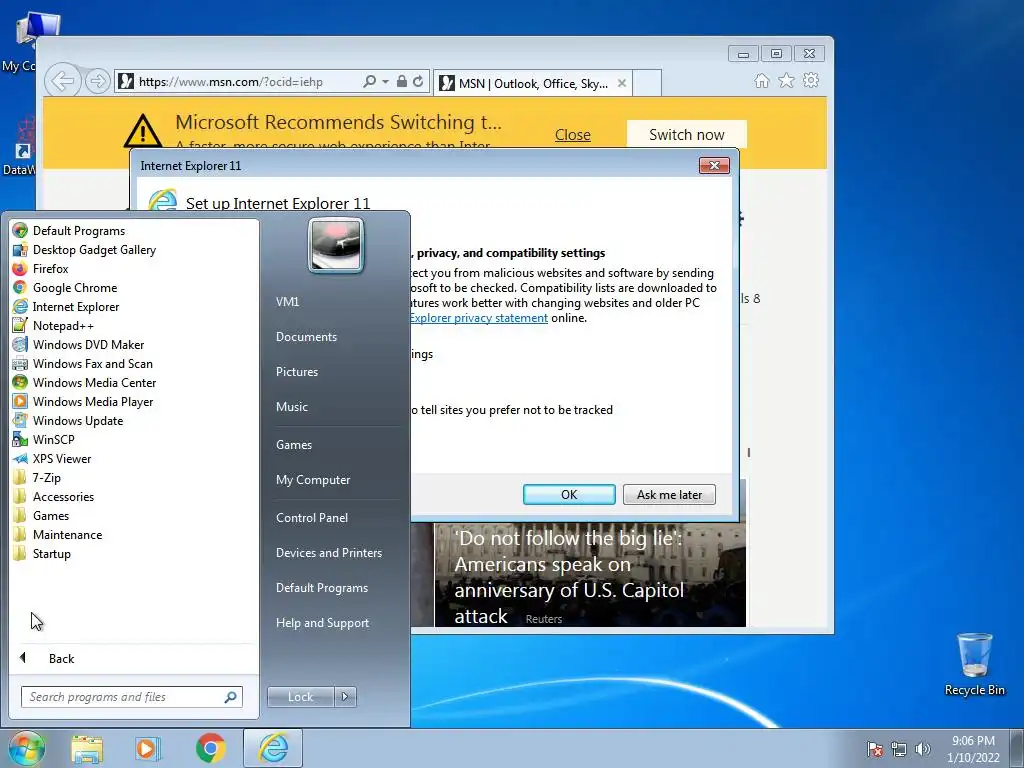The image size is (1024, 768).
Task: Open Internet Explorer in the programs list
Action: point(66,306)
